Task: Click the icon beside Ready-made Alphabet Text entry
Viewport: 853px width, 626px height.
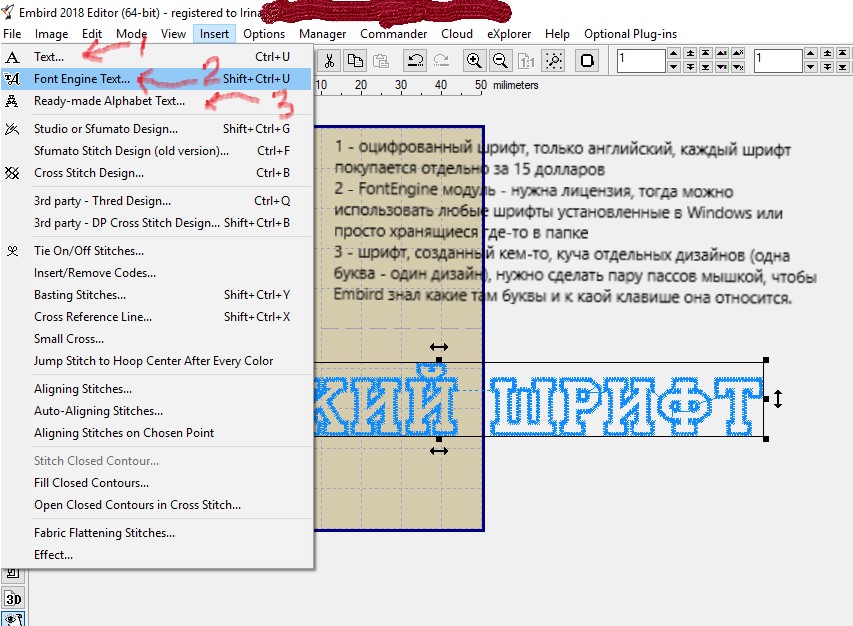Action: [x=12, y=101]
